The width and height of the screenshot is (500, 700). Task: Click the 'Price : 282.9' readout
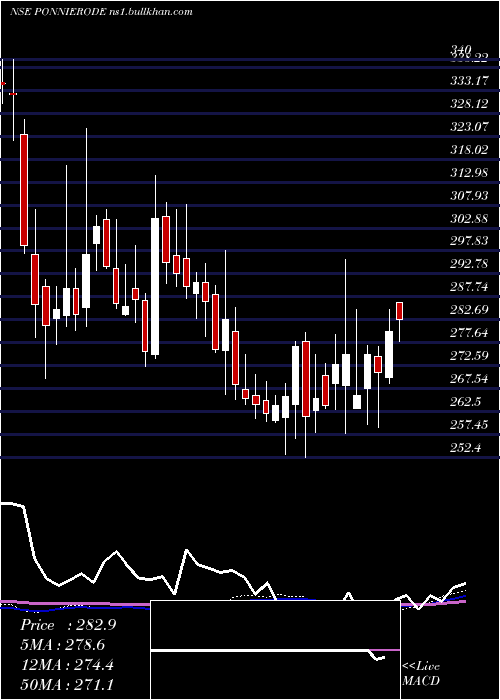click(x=68, y=625)
